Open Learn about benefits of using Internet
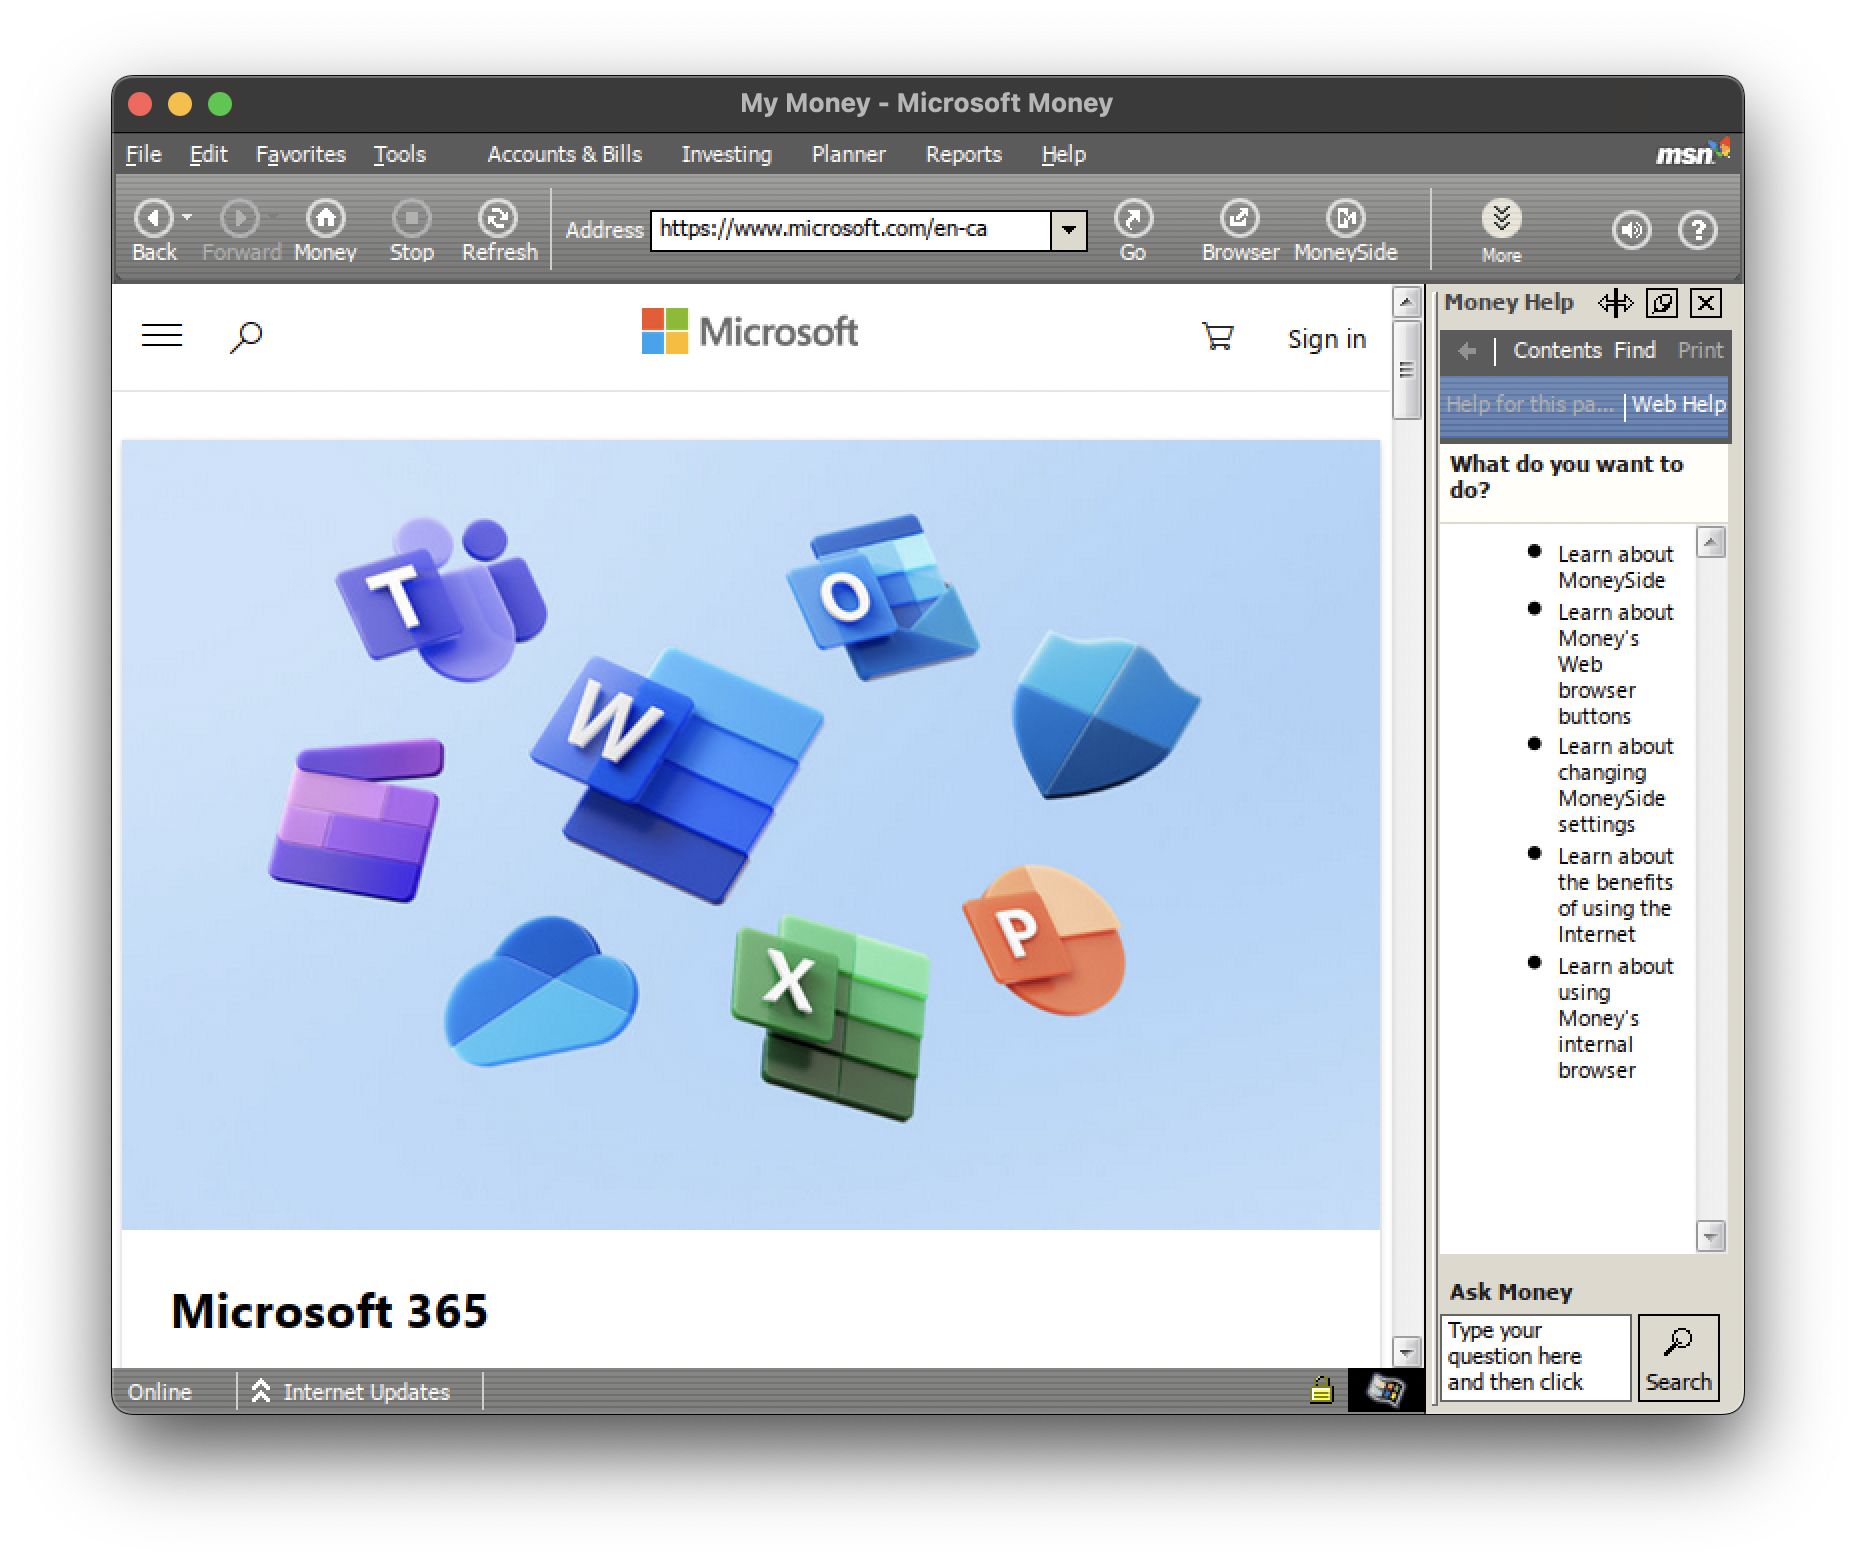 click(1614, 895)
